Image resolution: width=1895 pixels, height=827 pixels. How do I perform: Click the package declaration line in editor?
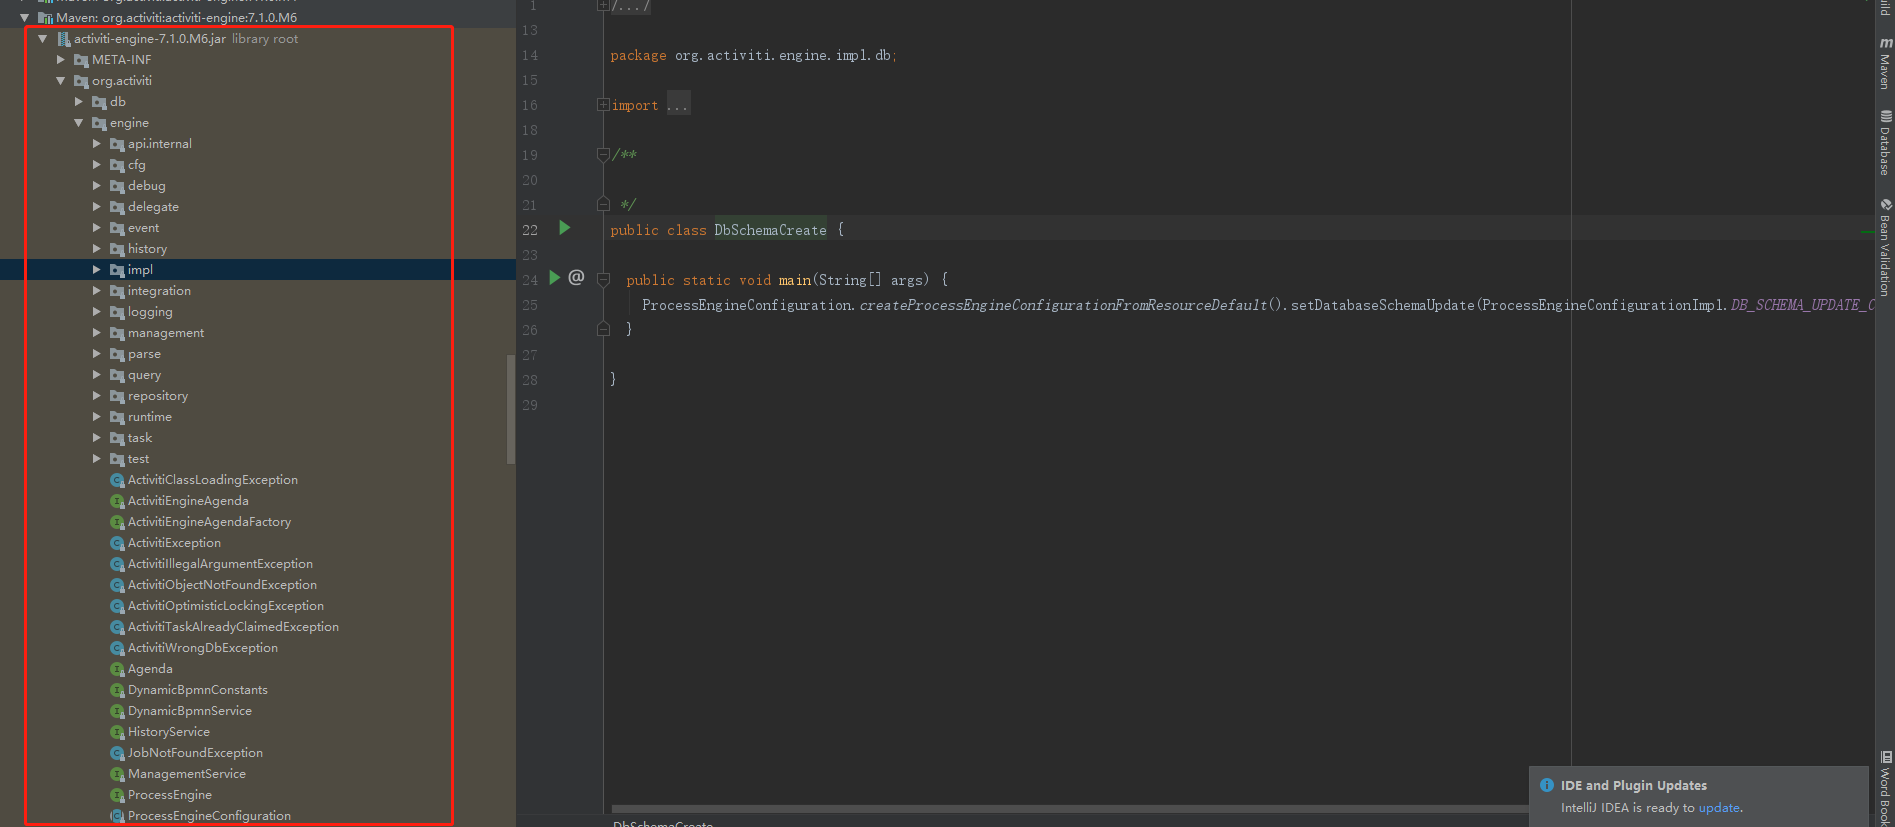(753, 56)
